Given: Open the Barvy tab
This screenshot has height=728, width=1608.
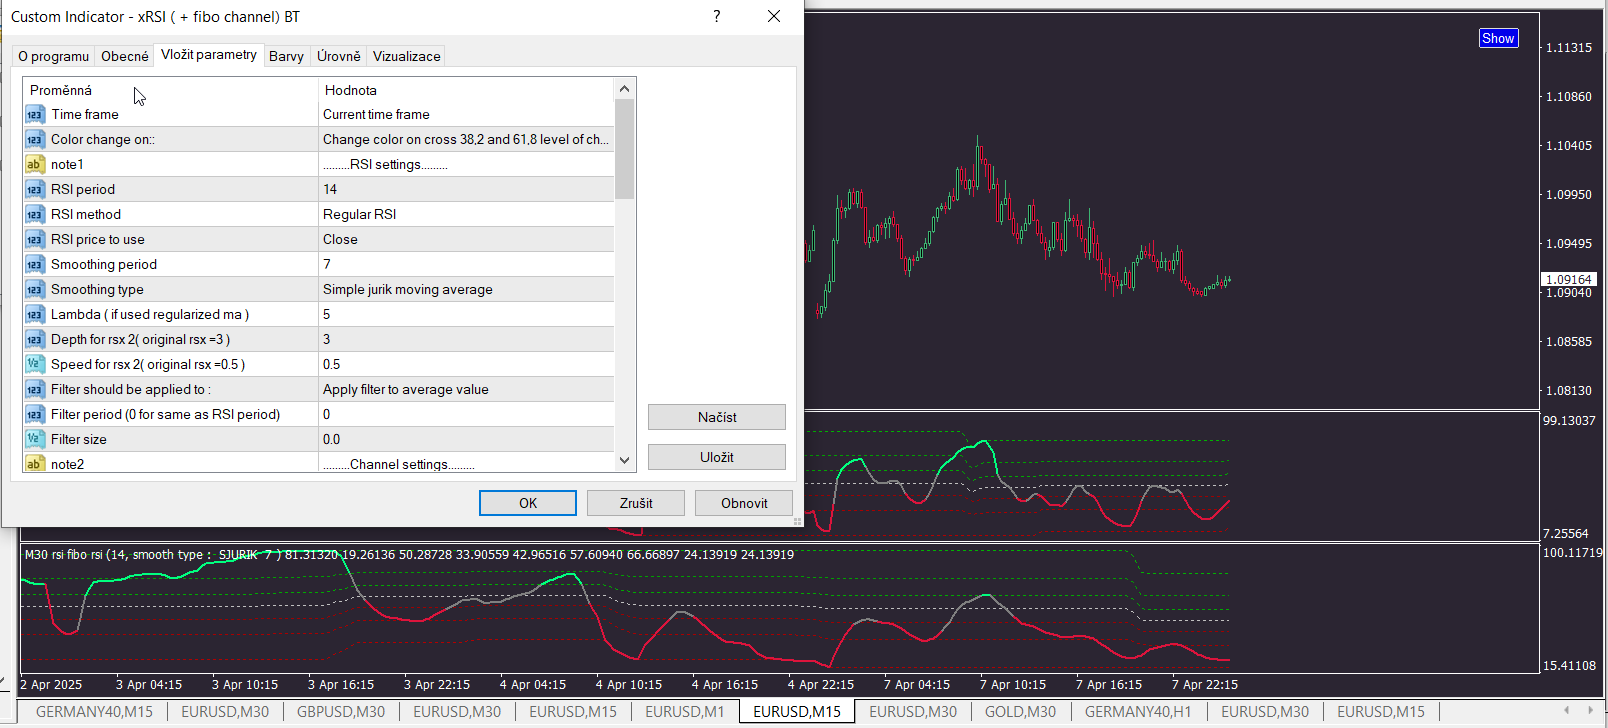Looking at the screenshot, I should pos(286,56).
